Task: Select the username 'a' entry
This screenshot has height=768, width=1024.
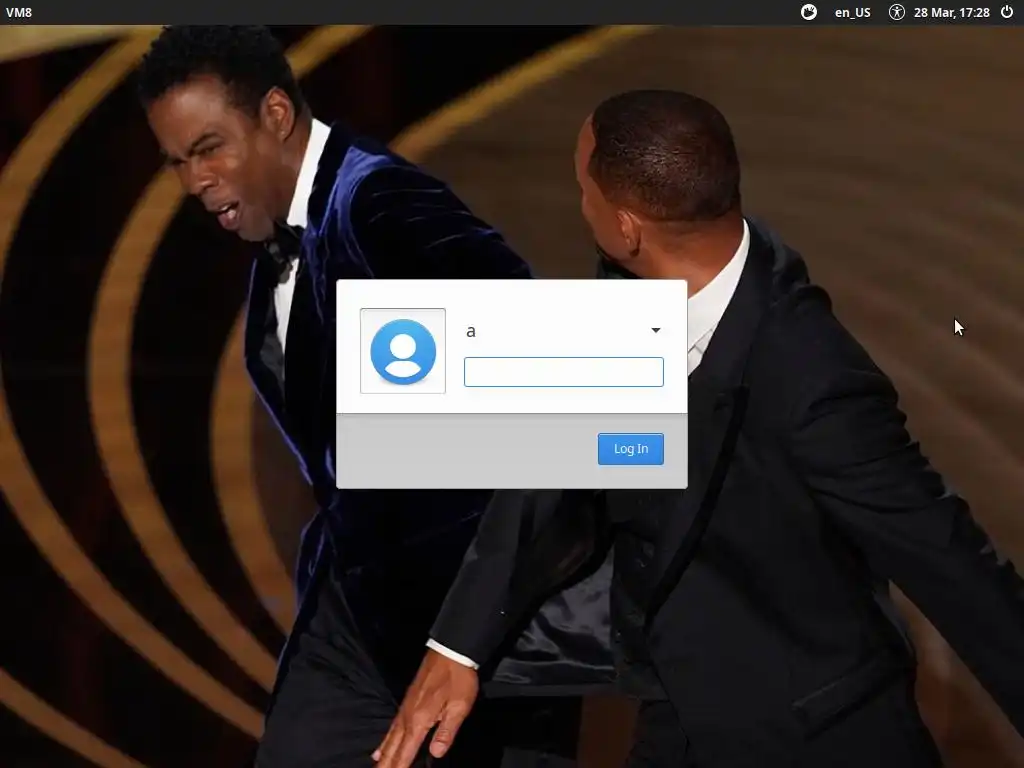Action: 470,332
